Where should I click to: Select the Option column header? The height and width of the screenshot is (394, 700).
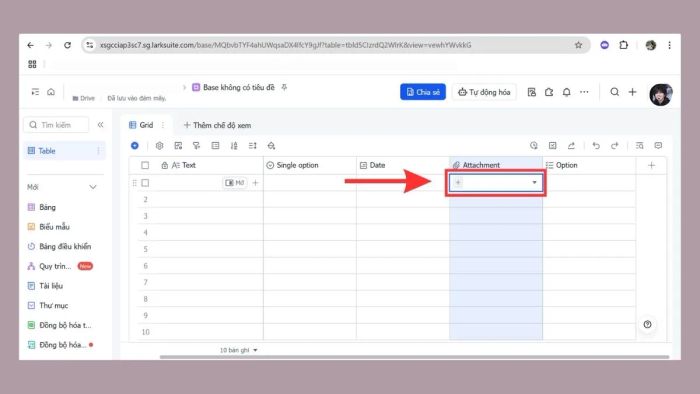coord(589,165)
